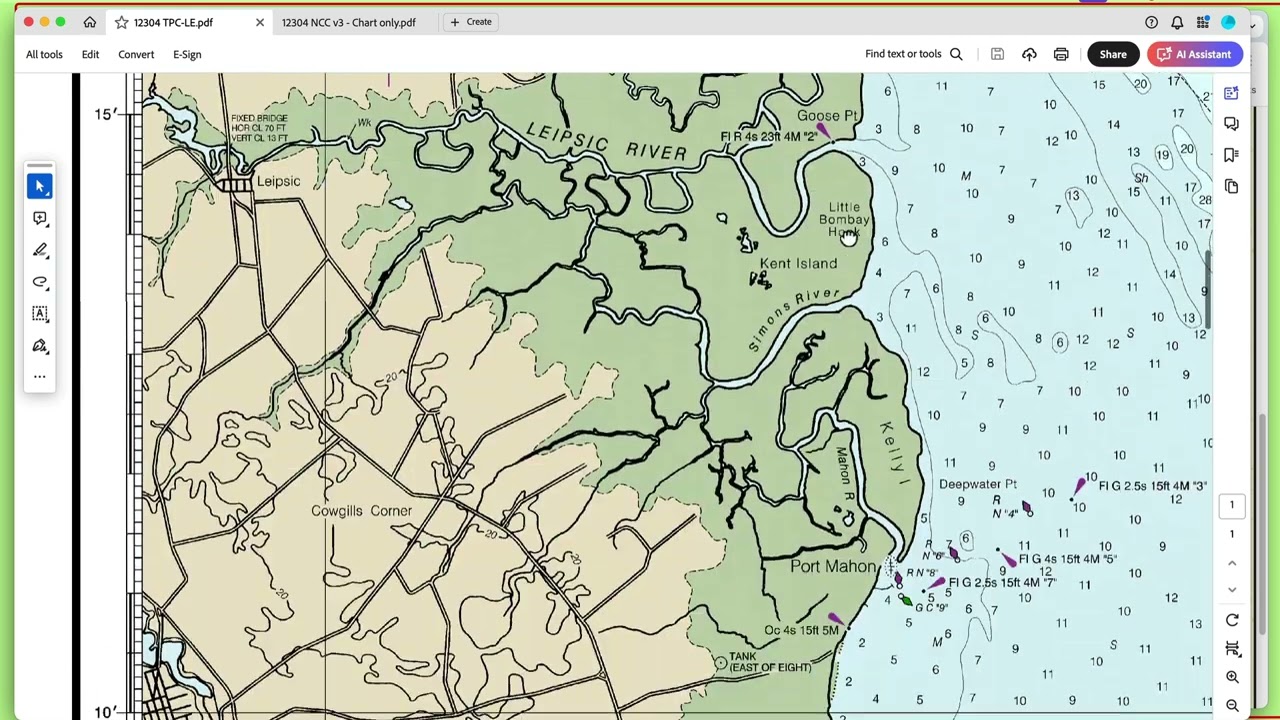The image size is (1280, 720).
Task: Click the Create button
Action: click(x=471, y=22)
